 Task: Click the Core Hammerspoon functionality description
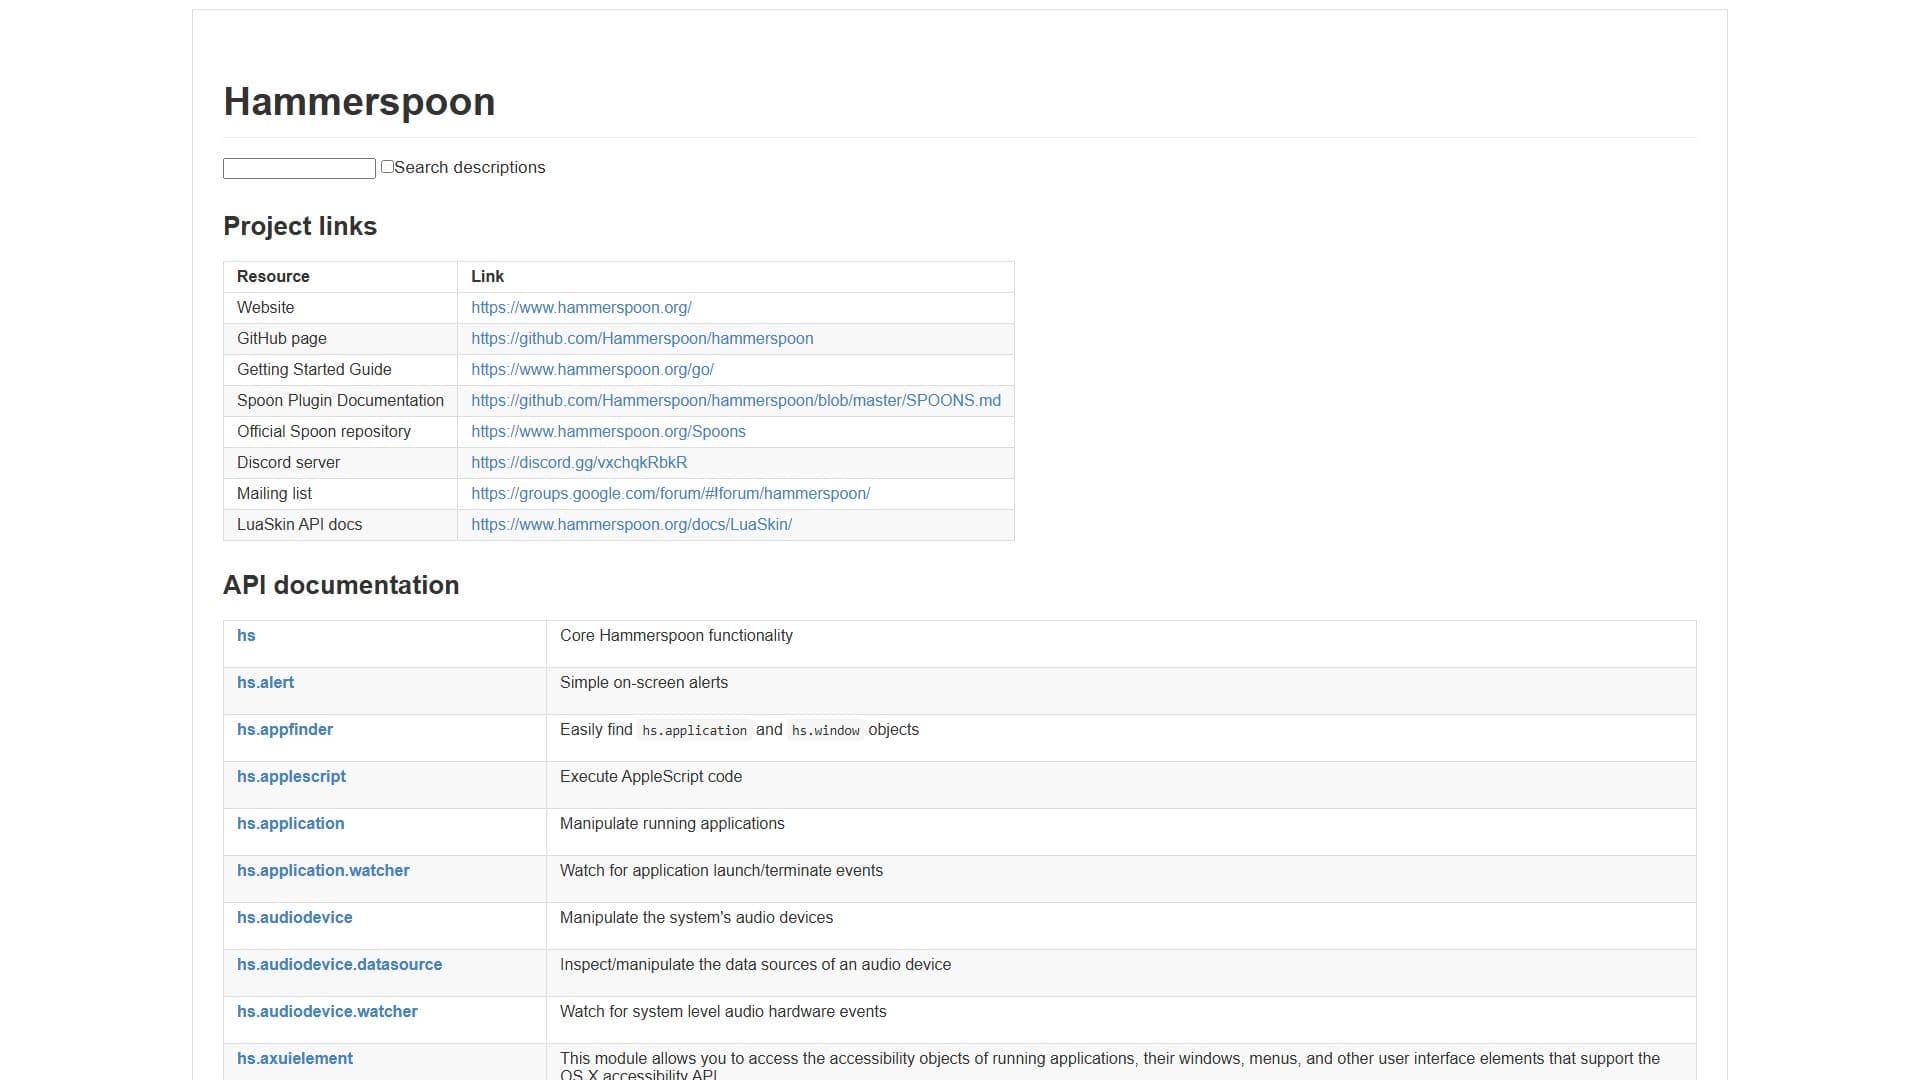(x=676, y=636)
